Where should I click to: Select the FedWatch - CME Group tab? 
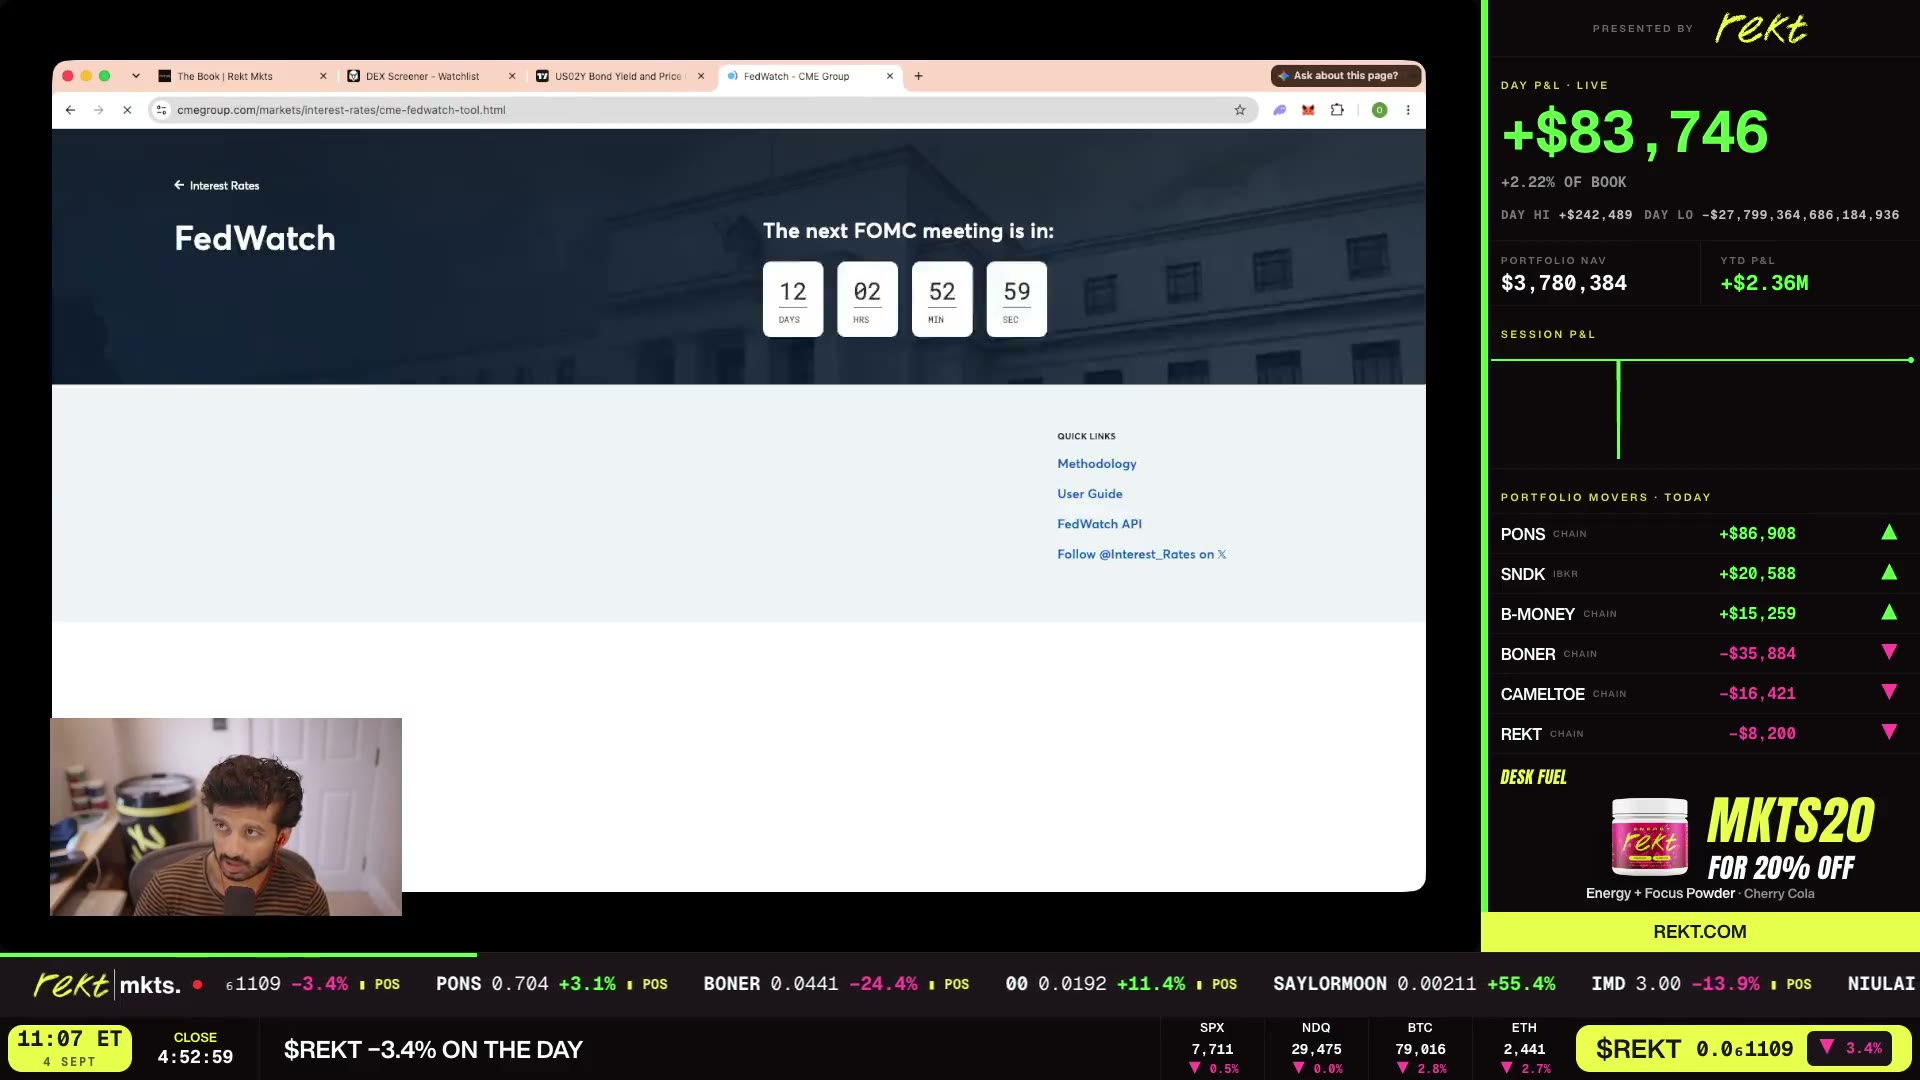click(810, 76)
